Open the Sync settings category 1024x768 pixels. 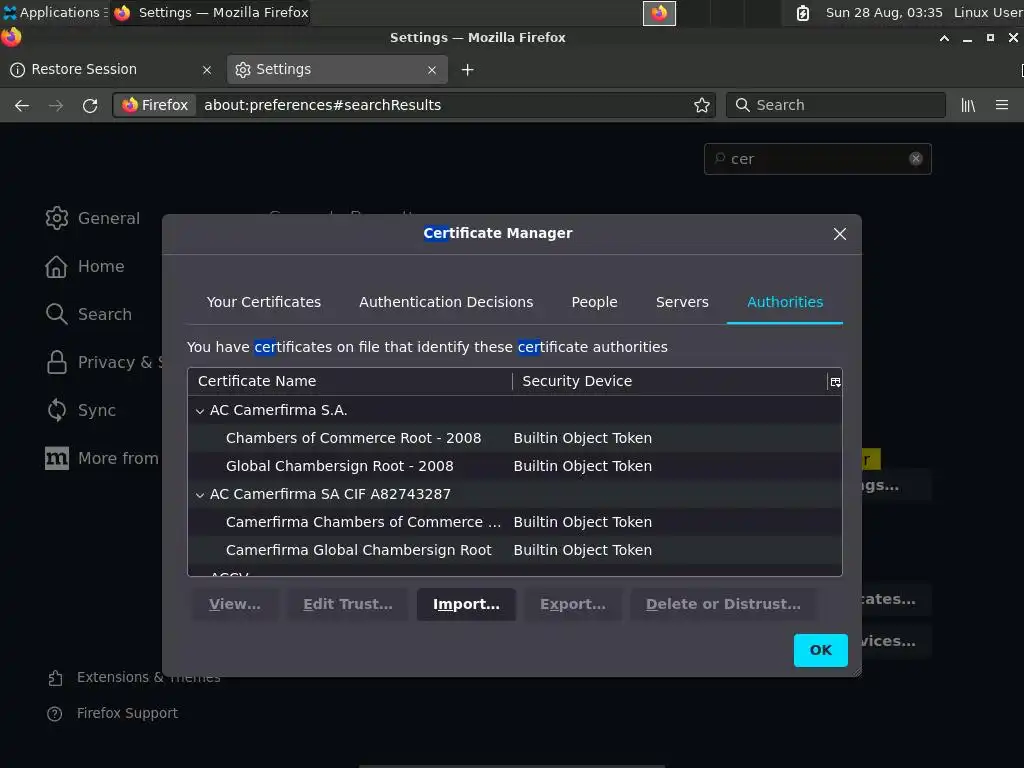[81, 410]
